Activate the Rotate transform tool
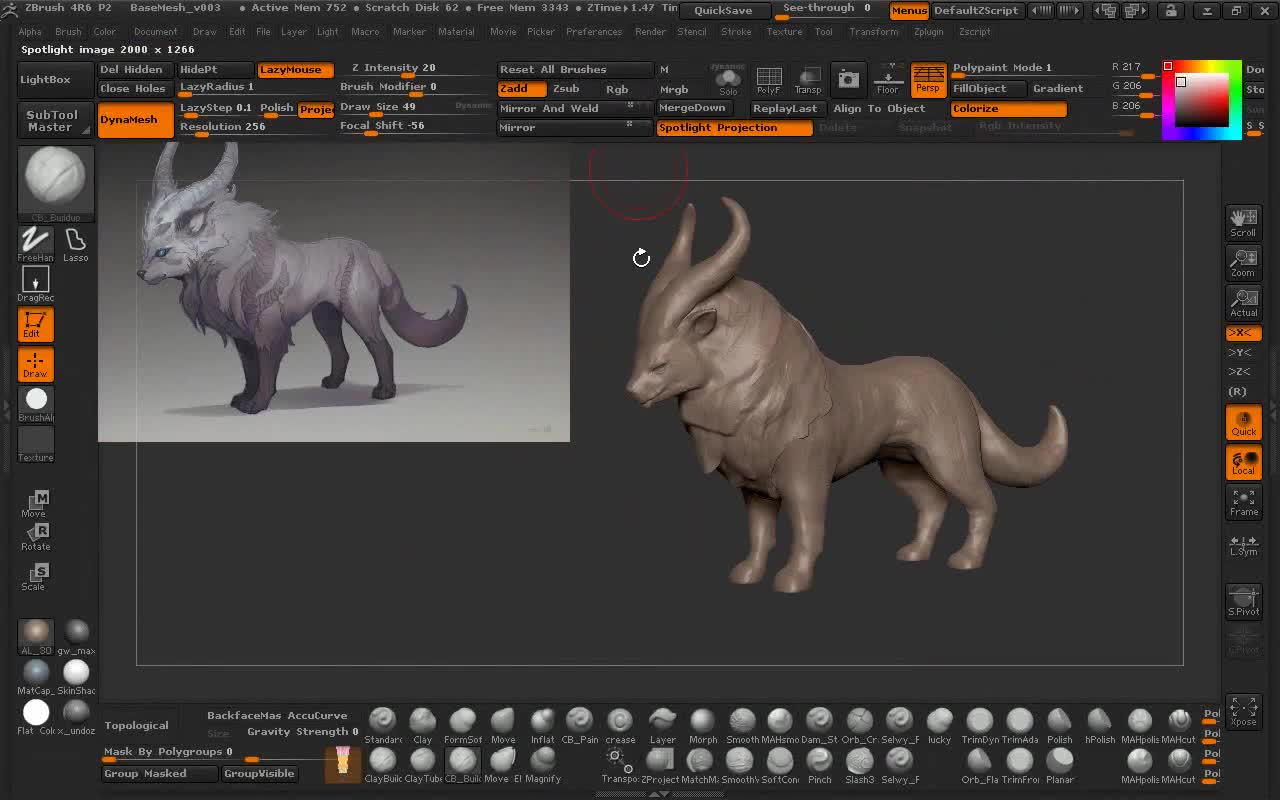 point(36,537)
